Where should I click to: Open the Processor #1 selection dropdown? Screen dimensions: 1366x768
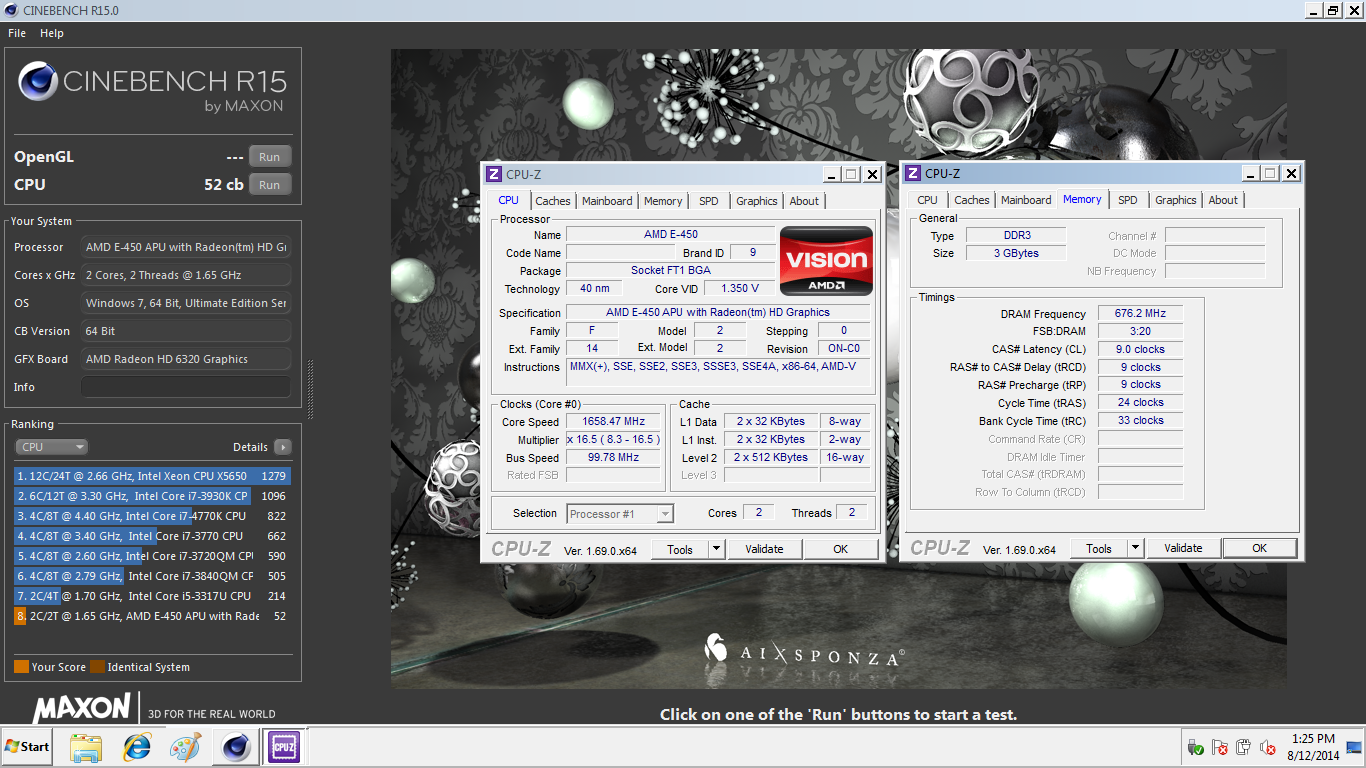(x=620, y=514)
